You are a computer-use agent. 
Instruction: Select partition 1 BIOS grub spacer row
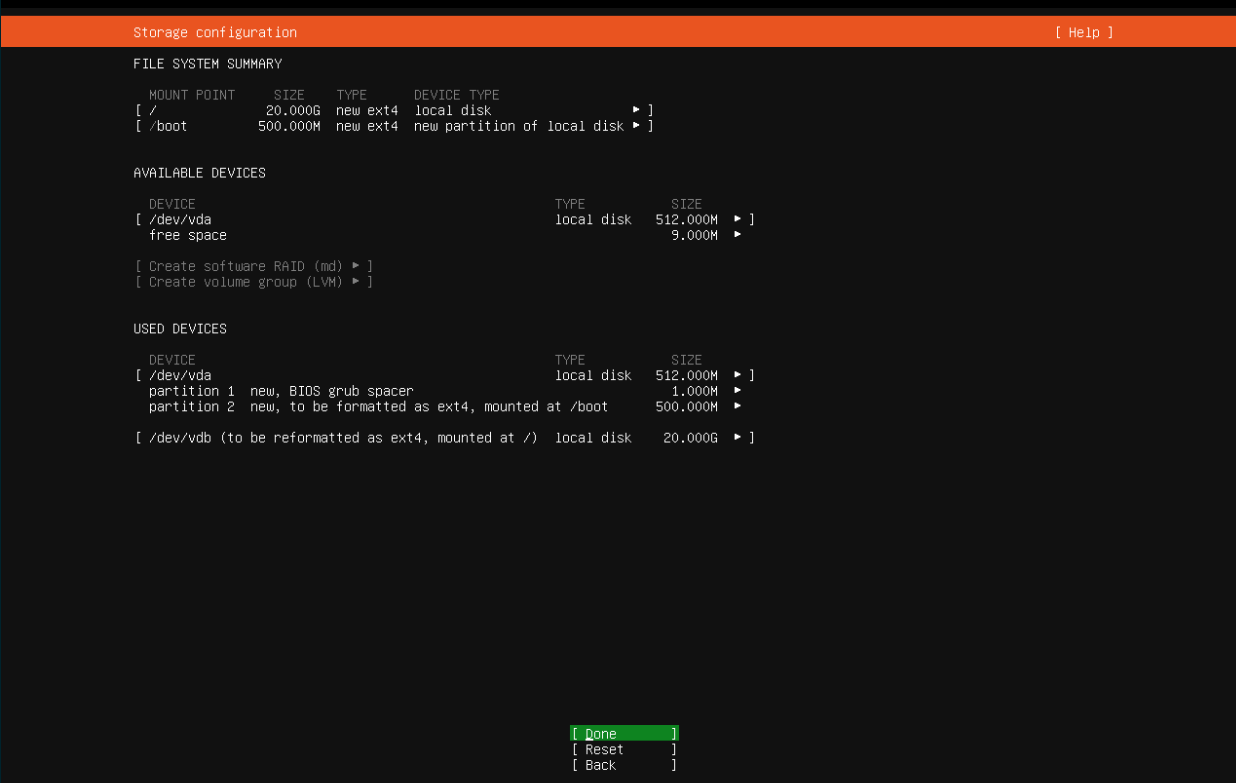click(x=281, y=391)
